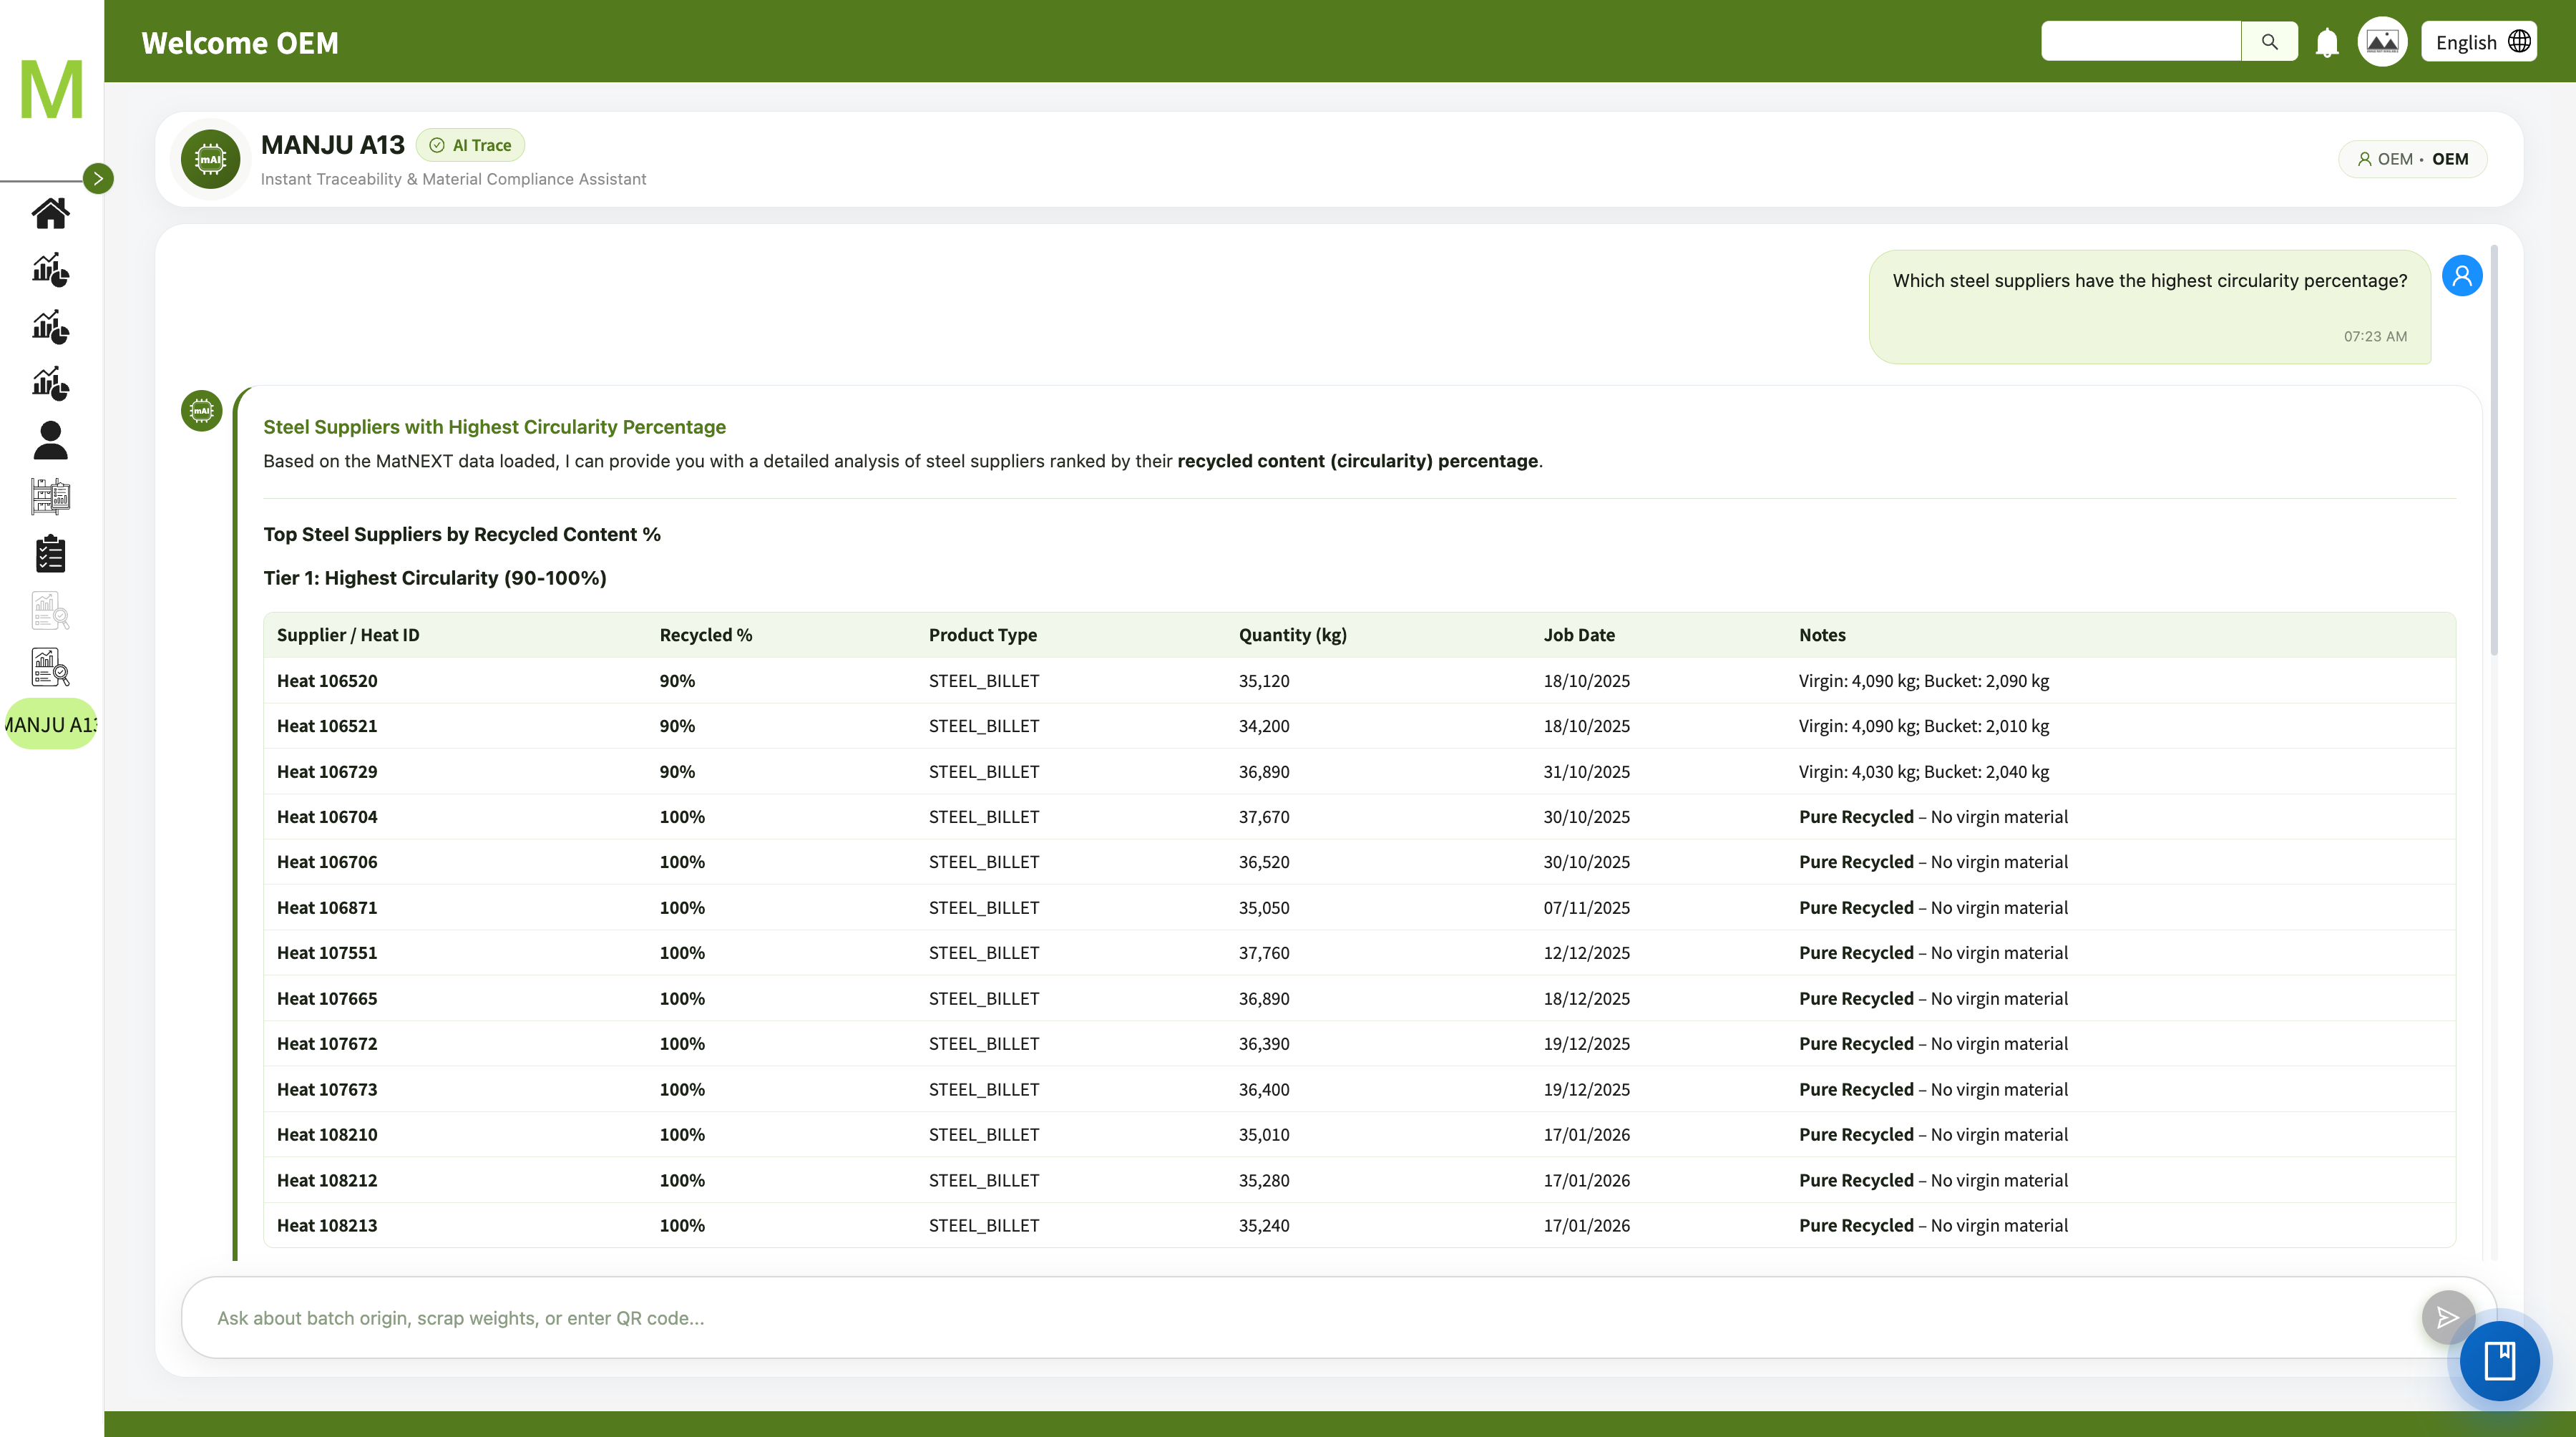The image size is (2576, 1437).
Task: Open the faded report search sidebar icon
Action: [x=50, y=610]
